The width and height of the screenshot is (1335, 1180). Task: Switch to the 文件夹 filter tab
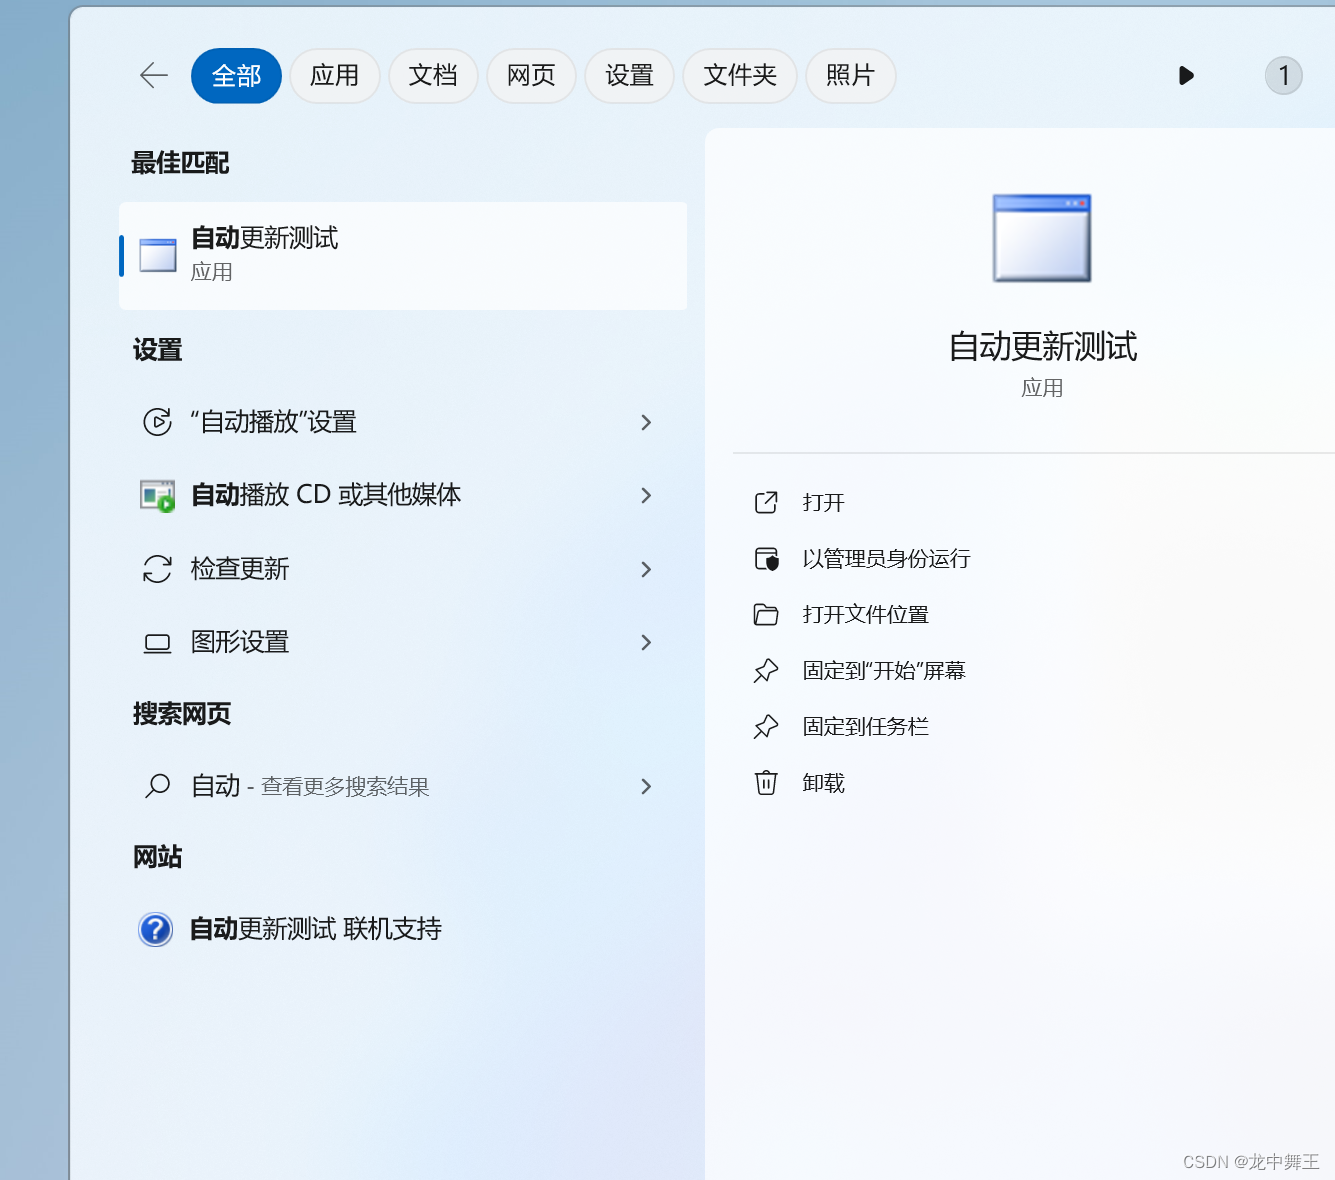(740, 76)
